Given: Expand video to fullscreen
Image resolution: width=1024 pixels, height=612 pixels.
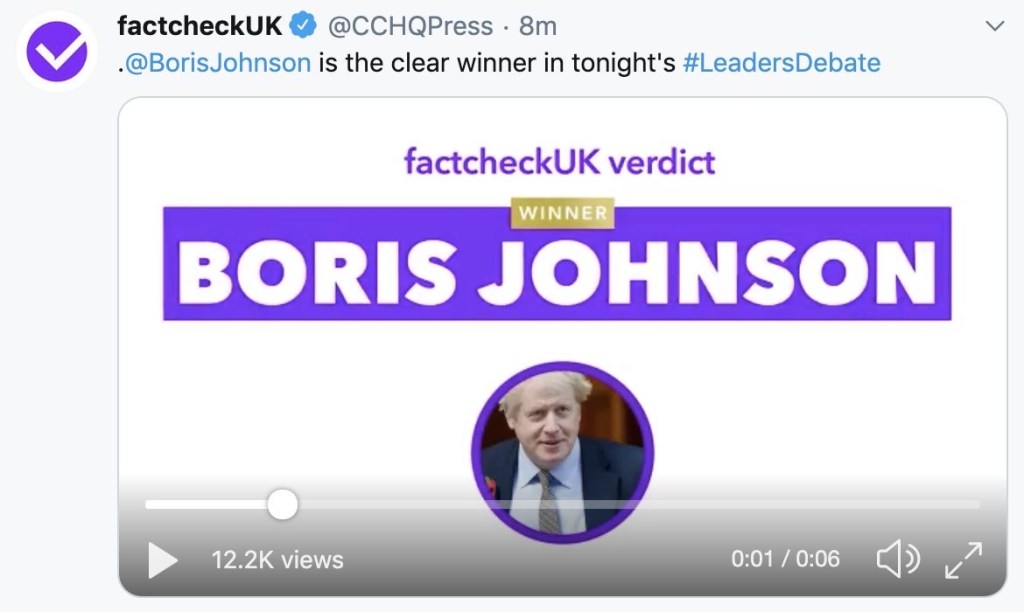Looking at the screenshot, I should pyautogui.click(x=964, y=559).
